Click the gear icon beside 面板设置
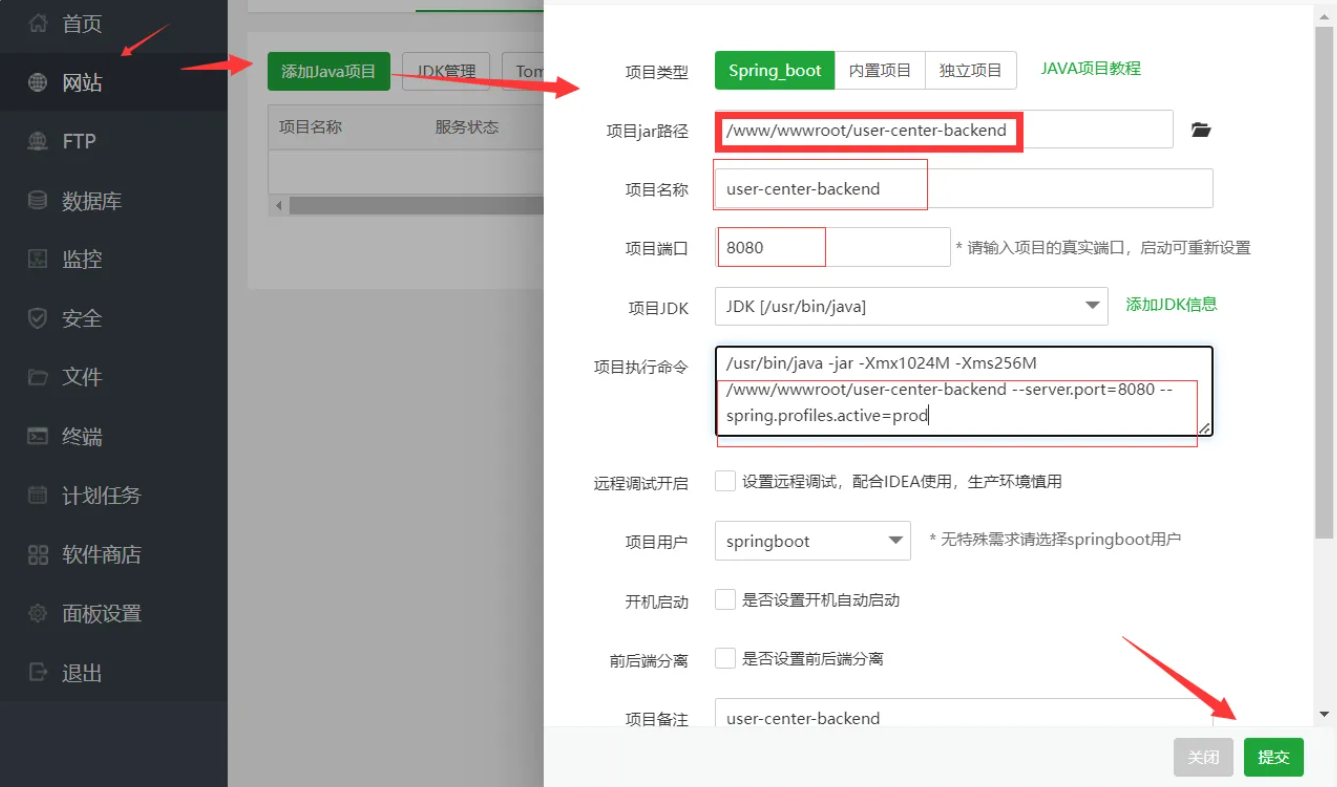Viewport: 1337px width, 787px height. point(38,613)
